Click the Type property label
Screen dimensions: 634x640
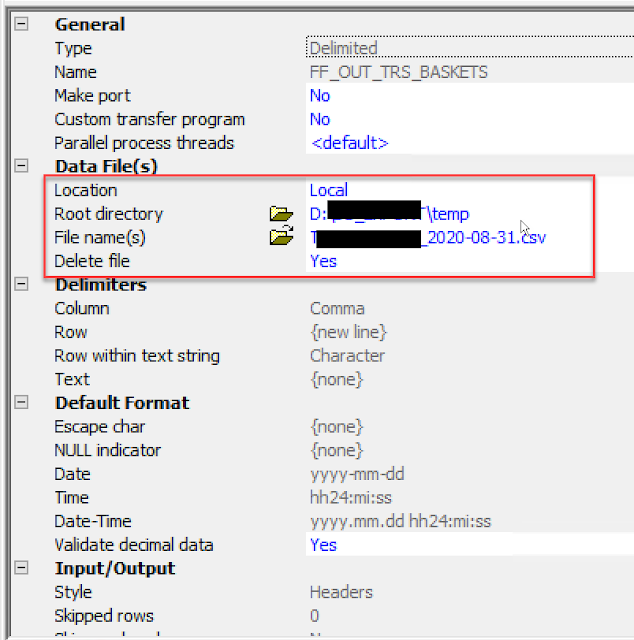[x=73, y=49]
